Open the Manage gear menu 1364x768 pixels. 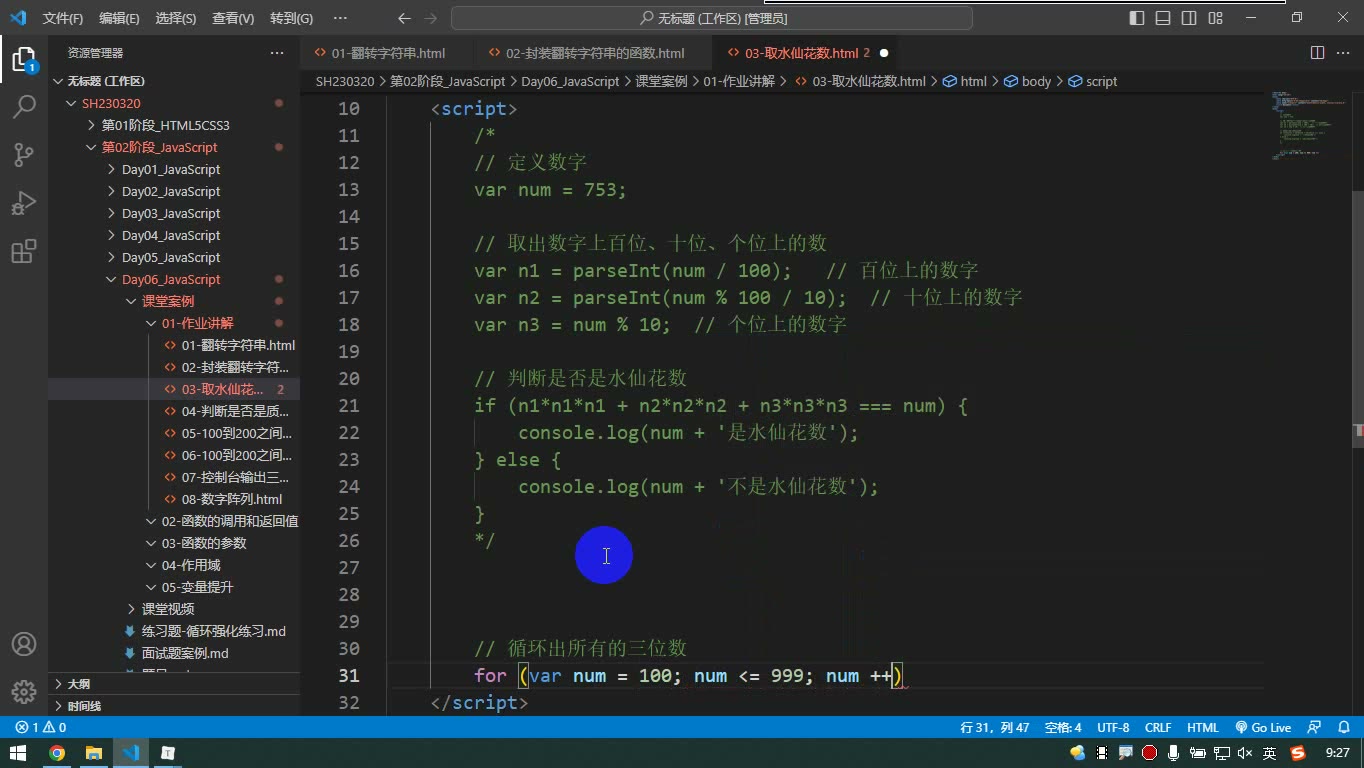pyautogui.click(x=24, y=691)
